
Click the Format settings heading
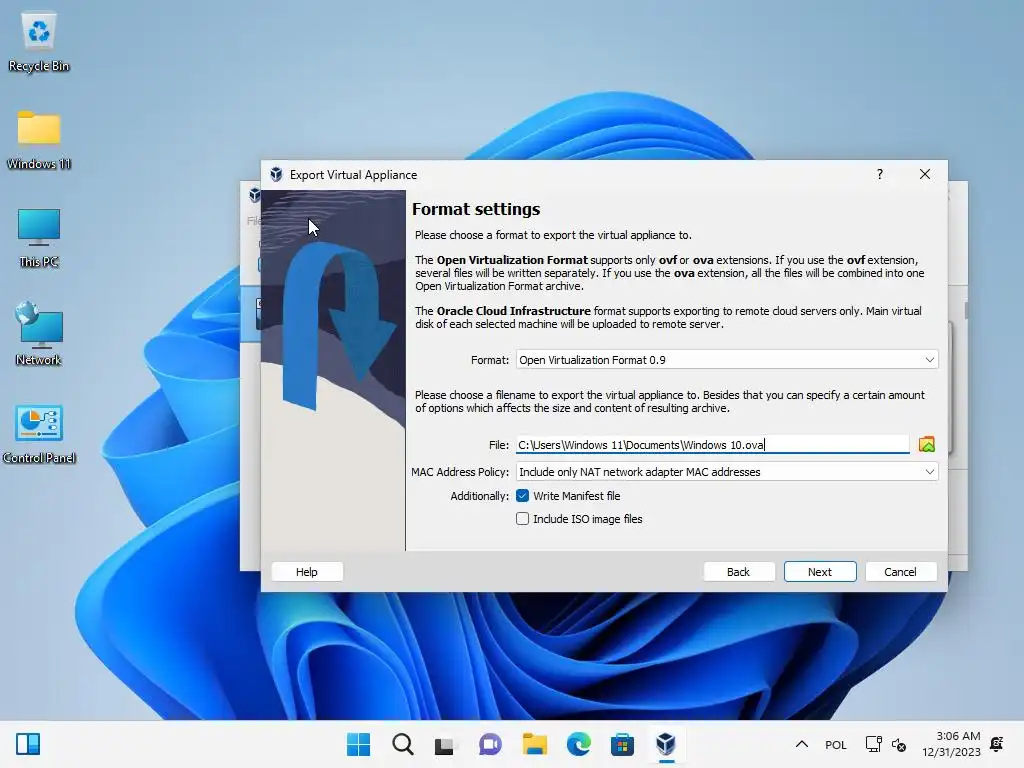(x=476, y=209)
